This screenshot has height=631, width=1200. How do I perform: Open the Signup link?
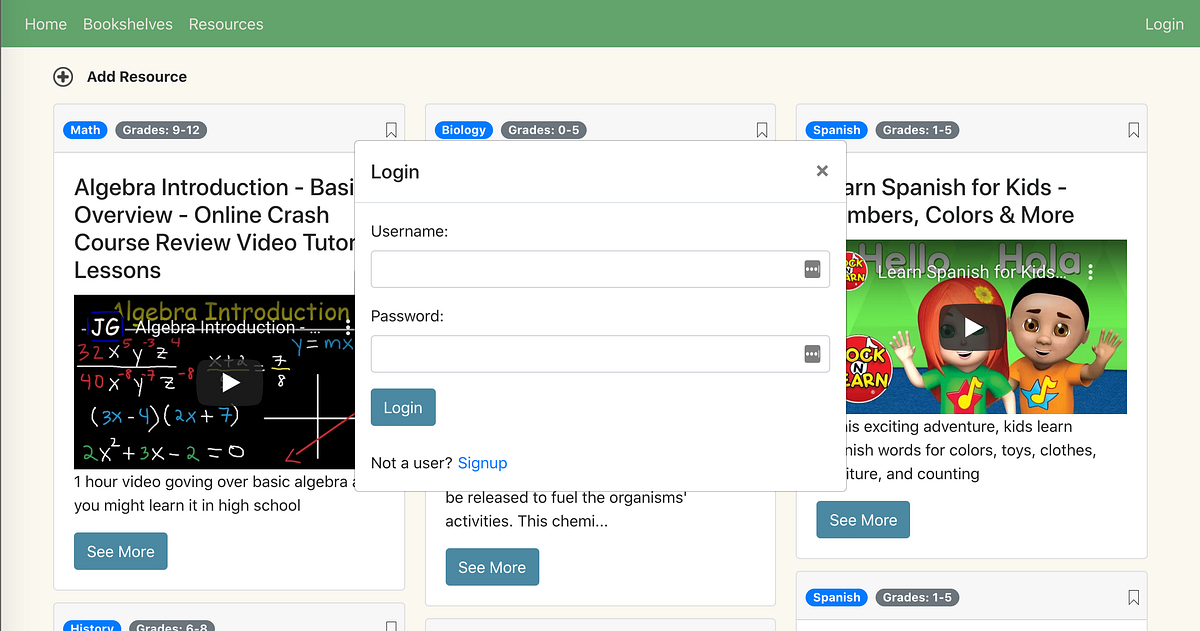(483, 463)
